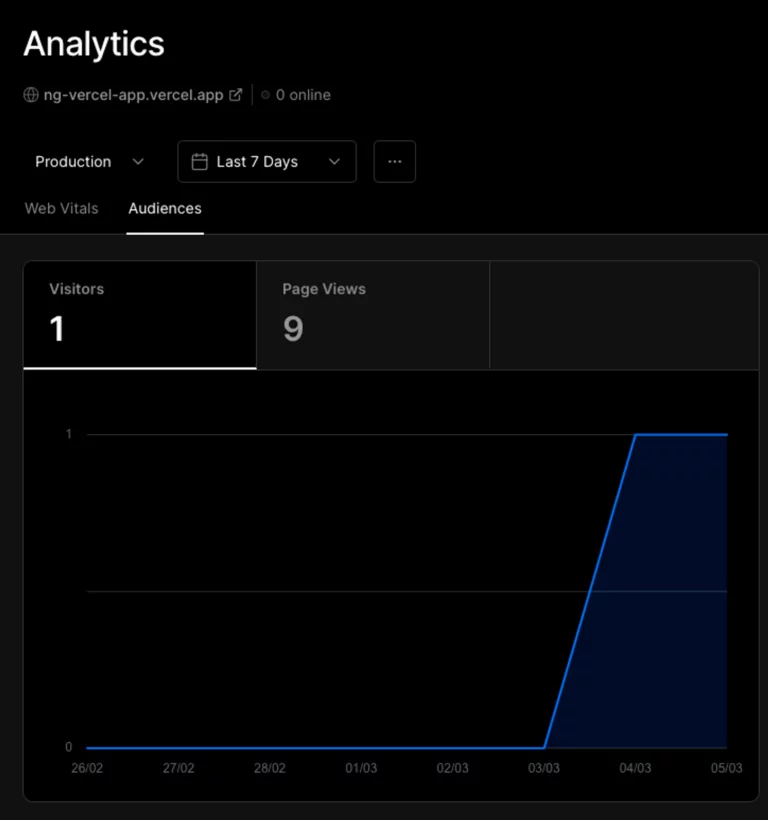The width and height of the screenshot is (768, 820).
Task: Select the Audiences tab
Action: coord(165,209)
